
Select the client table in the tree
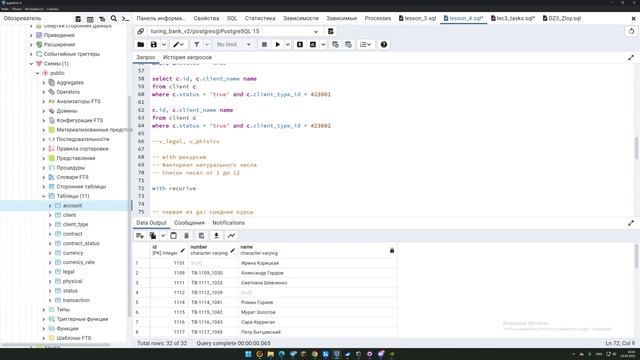(69, 215)
